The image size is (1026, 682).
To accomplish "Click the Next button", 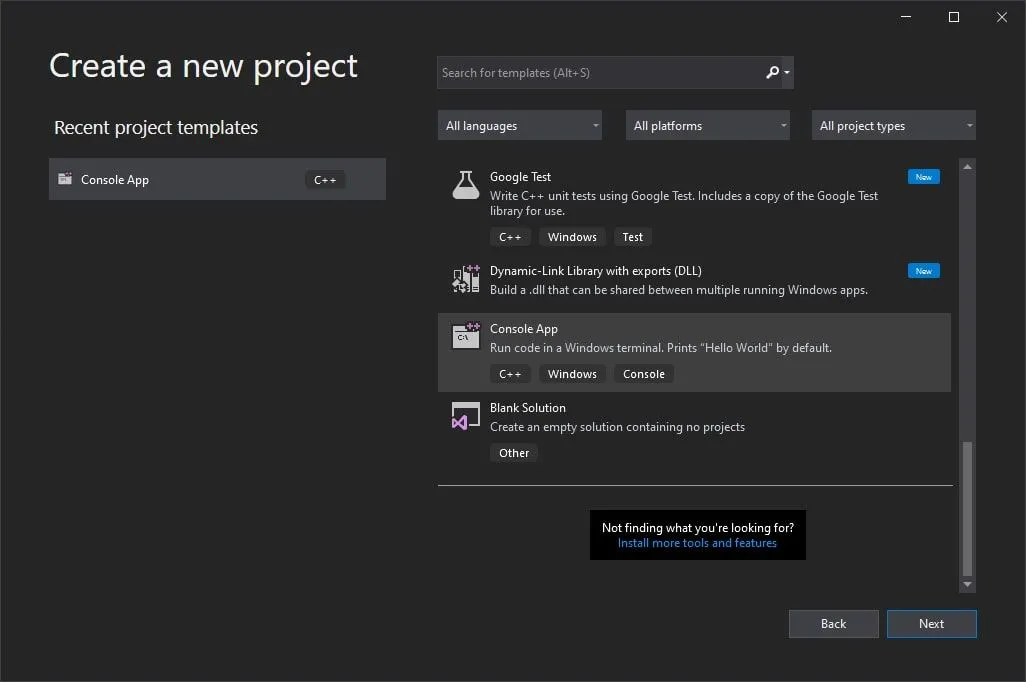I will [931, 623].
